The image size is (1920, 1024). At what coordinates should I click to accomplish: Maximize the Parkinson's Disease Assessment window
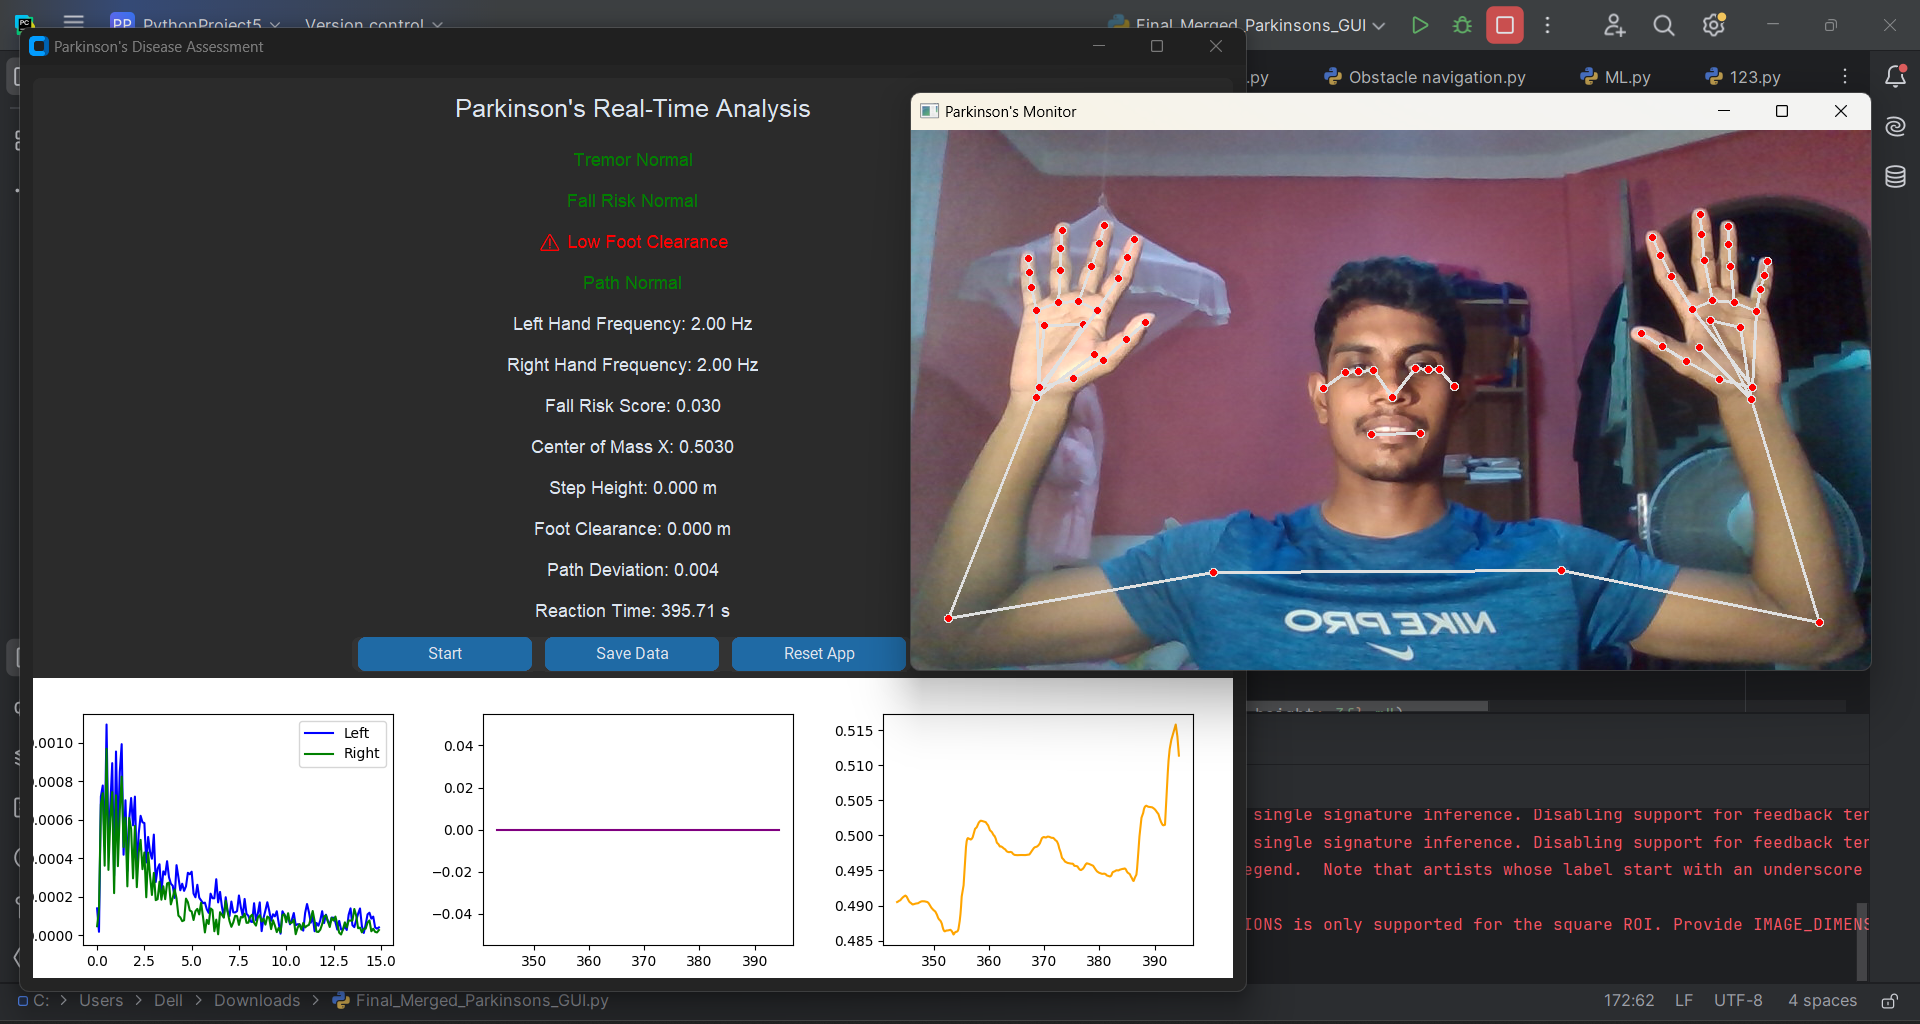click(1157, 46)
